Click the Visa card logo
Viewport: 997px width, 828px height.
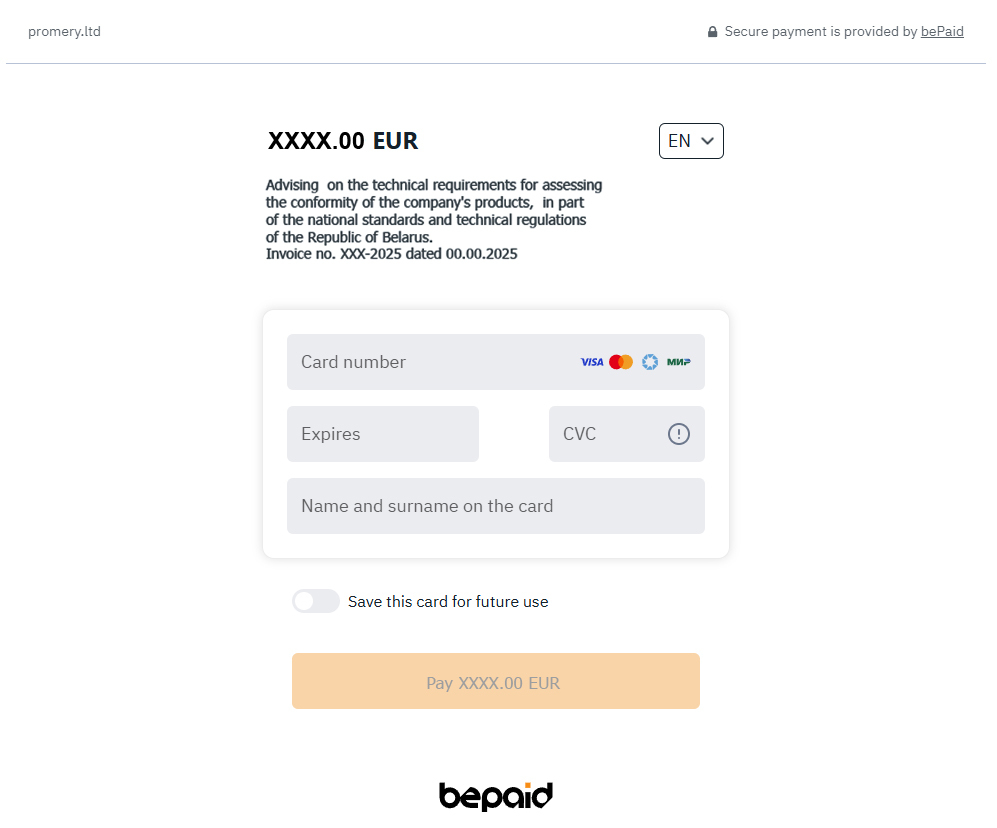592,362
